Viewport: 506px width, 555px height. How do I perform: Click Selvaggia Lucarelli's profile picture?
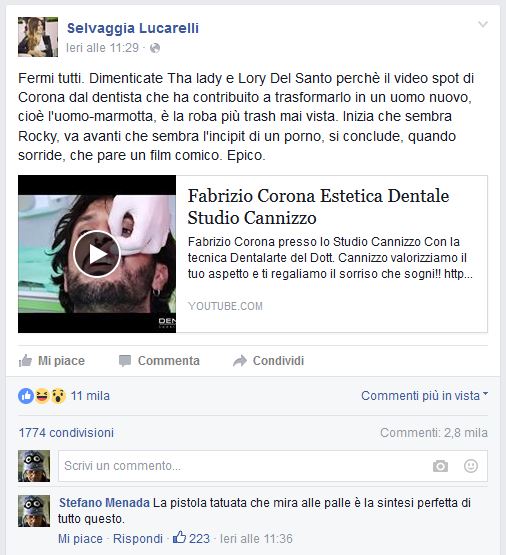click(38, 37)
